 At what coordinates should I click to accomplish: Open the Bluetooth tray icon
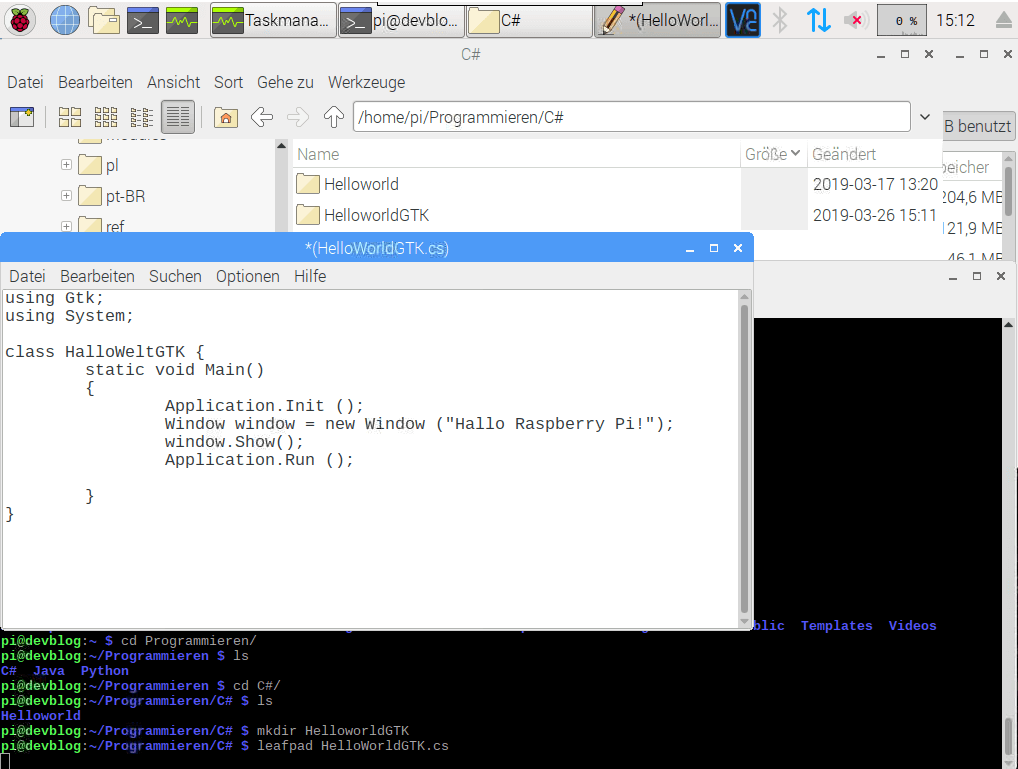pyautogui.click(x=780, y=20)
